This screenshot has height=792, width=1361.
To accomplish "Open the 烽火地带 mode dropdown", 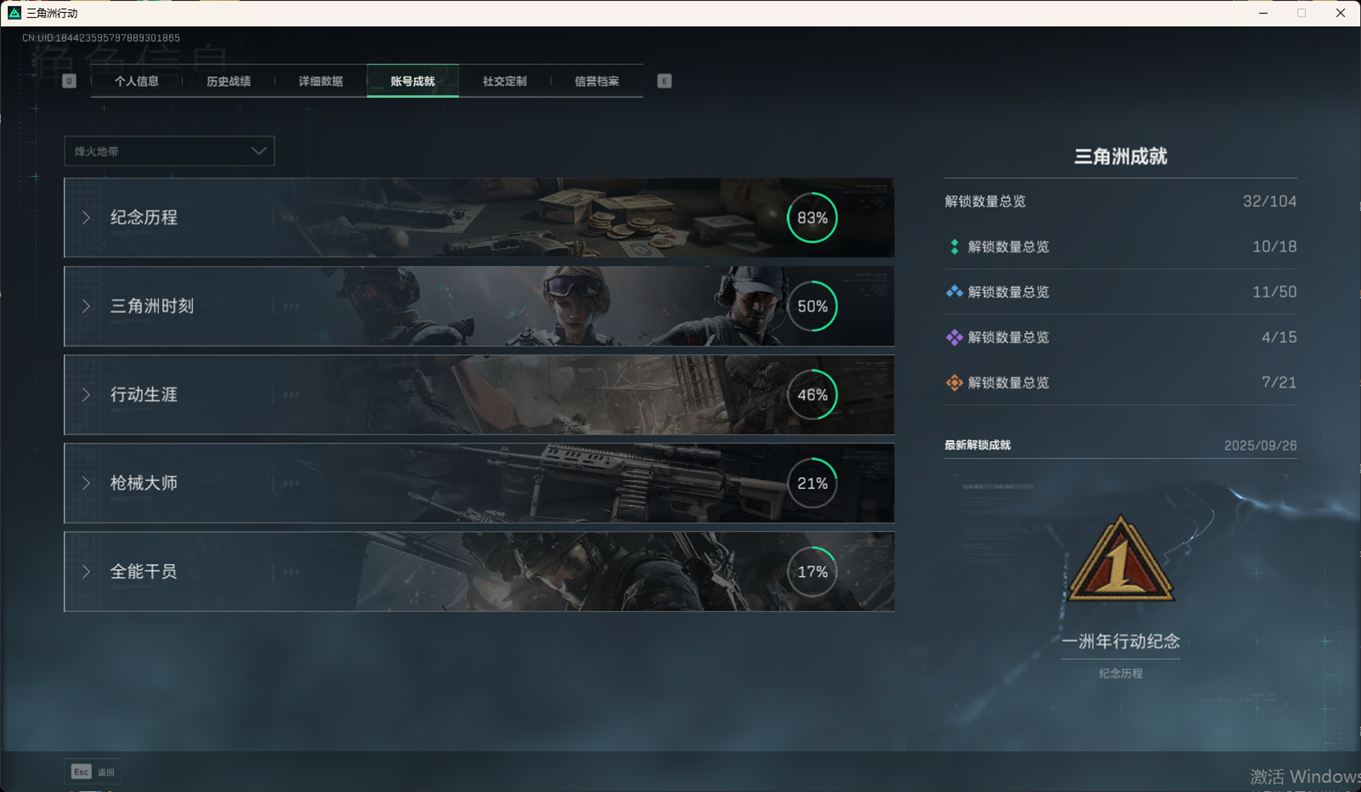I will click(169, 151).
